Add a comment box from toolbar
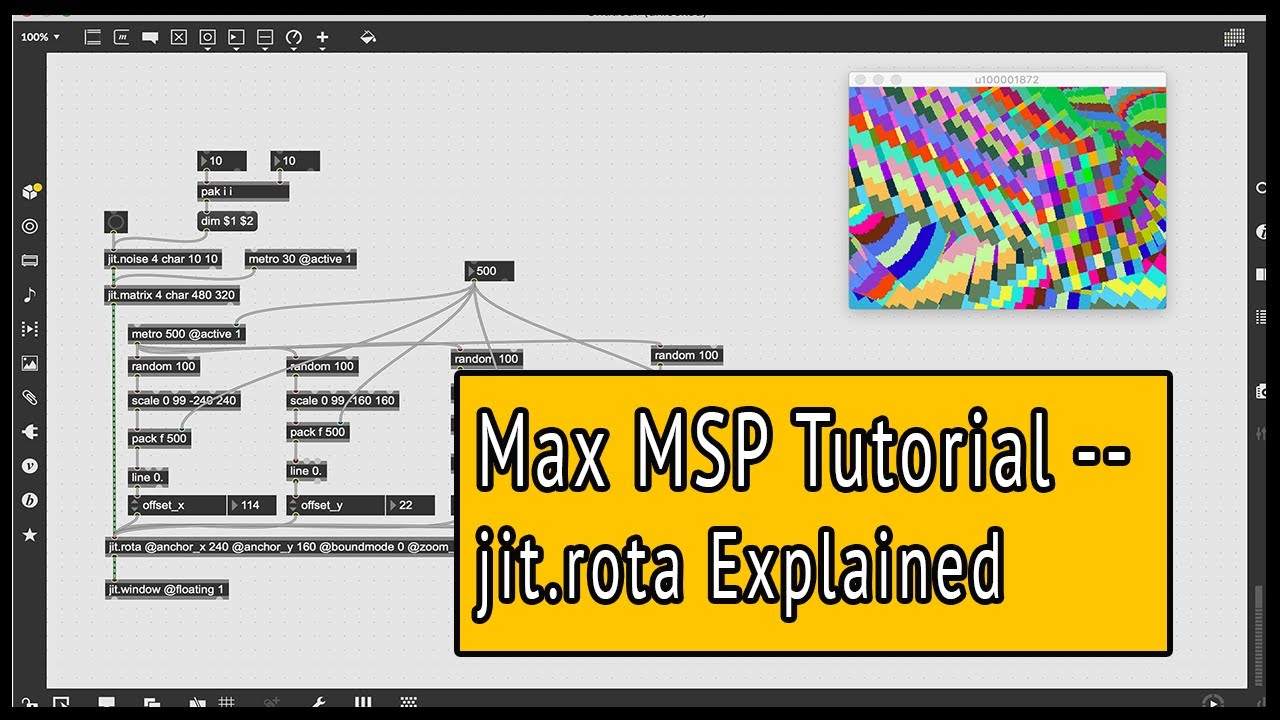 [x=150, y=37]
